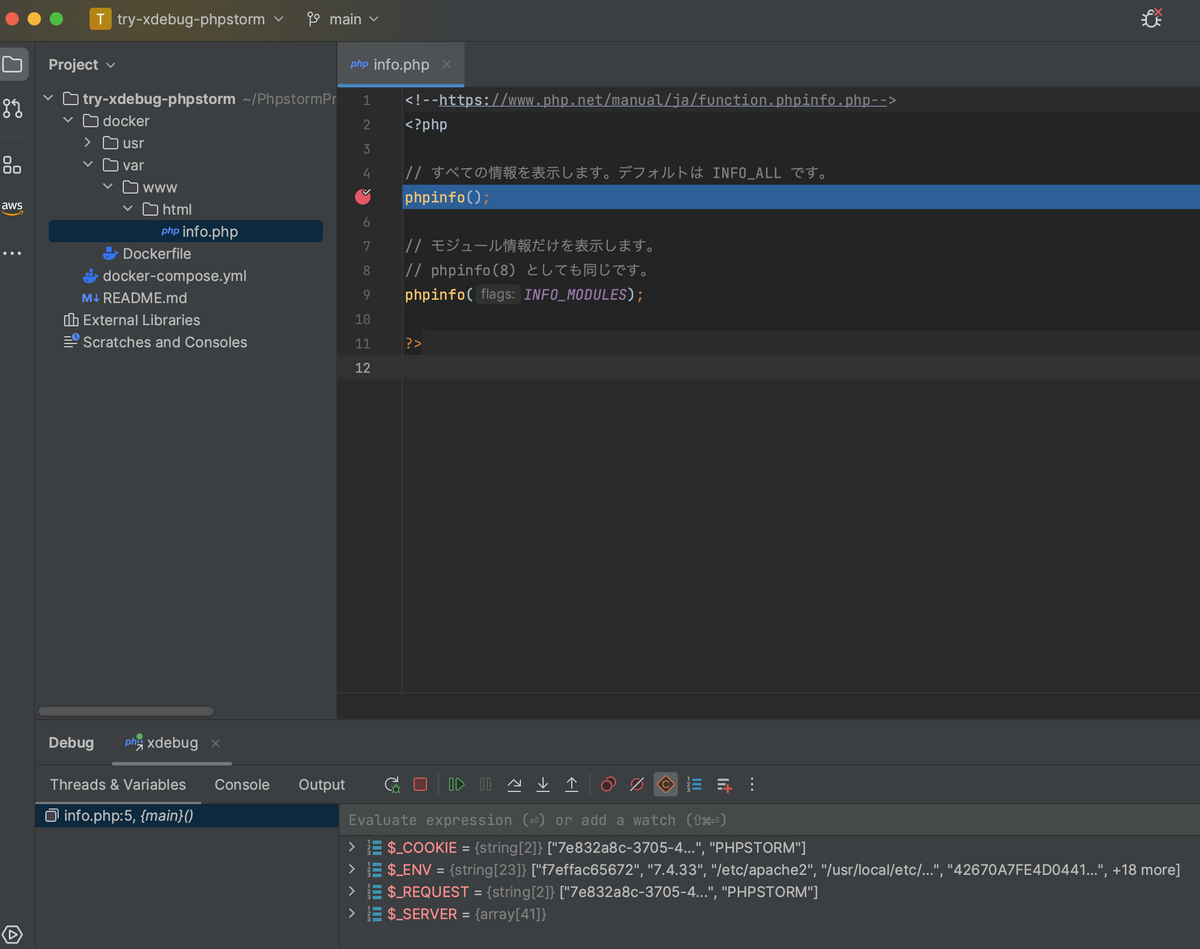Viewport: 1200px width, 949px height.
Task: Open the View Breakpoints dialog
Action: pos(608,785)
